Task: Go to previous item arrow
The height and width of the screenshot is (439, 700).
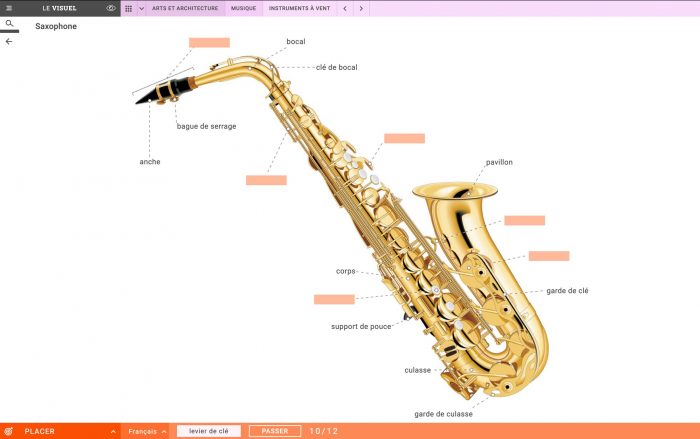Action: (345, 8)
